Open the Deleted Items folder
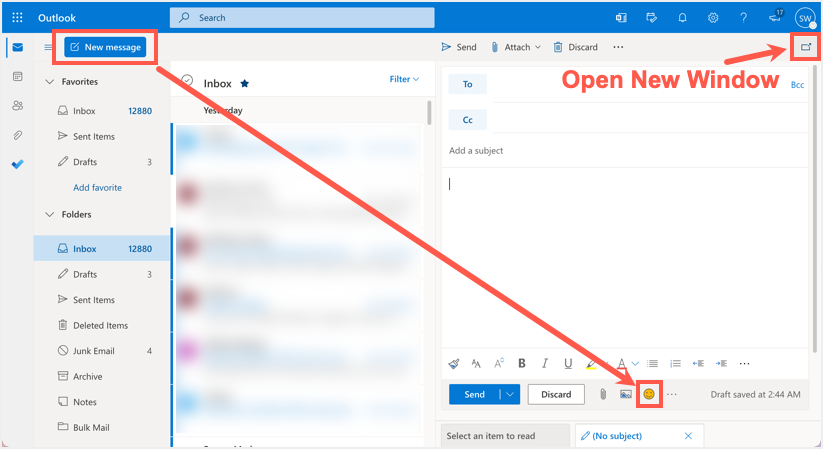 102,325
